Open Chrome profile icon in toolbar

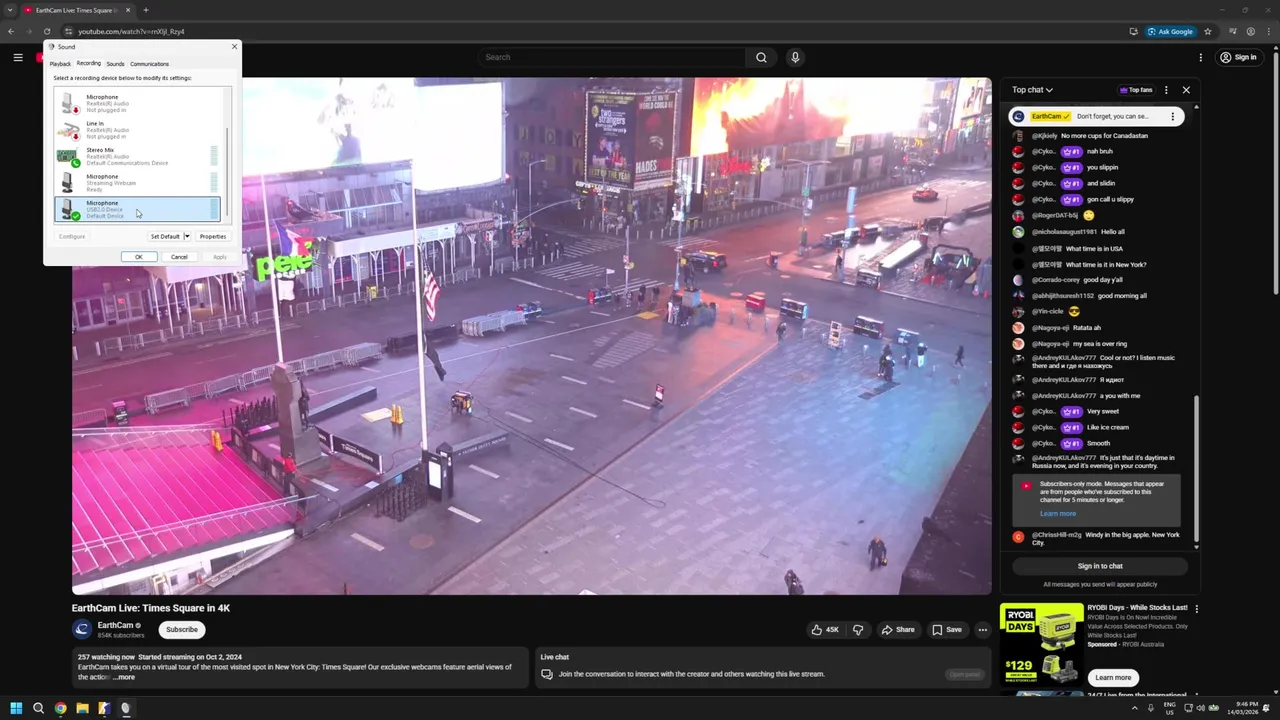tap(1251, 31)
